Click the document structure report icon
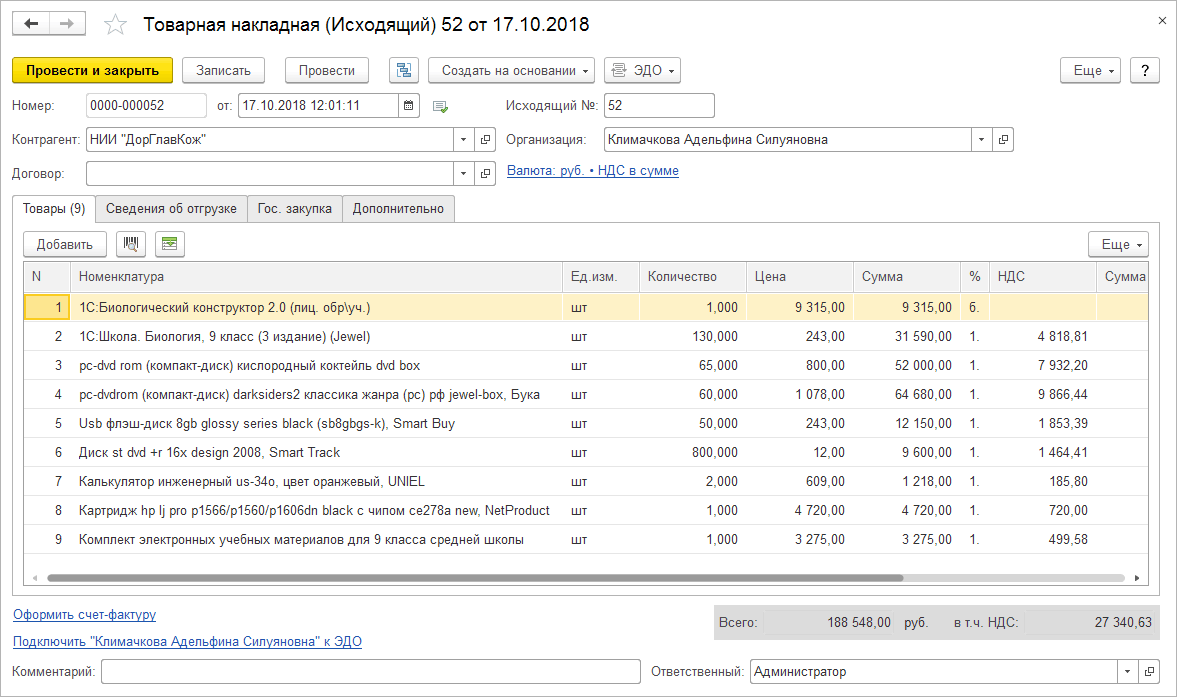 point(403,70)
